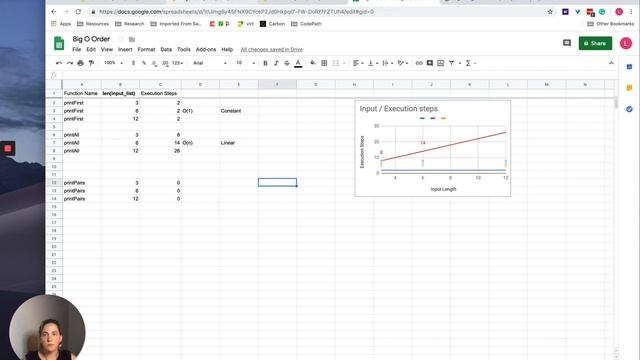Open the Format menu
Image resolution: width=640 pixels, height=360 pixels.
[x=146, y=49]
